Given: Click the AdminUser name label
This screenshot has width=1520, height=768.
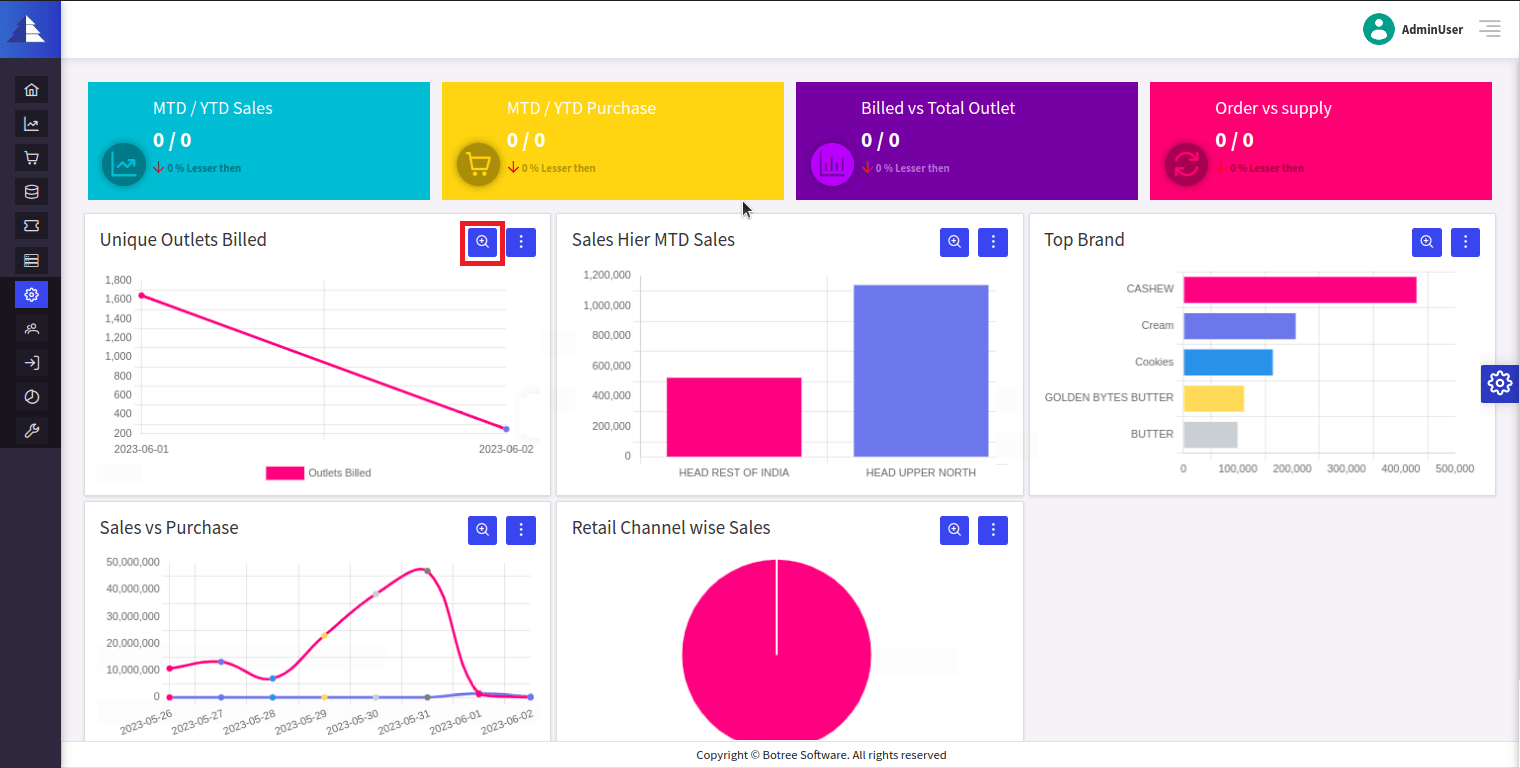Looking at the screenshot, I should point(1432,30).
